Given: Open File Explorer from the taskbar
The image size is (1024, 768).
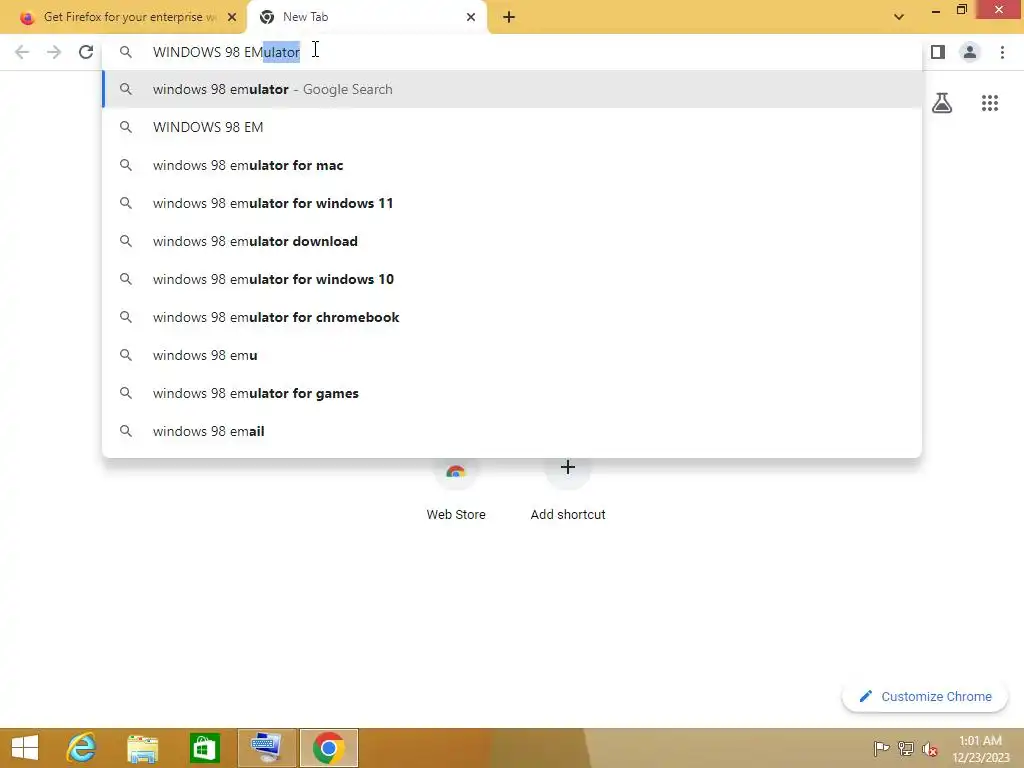Looking at the screenshot, I should [x=142, y=748].
